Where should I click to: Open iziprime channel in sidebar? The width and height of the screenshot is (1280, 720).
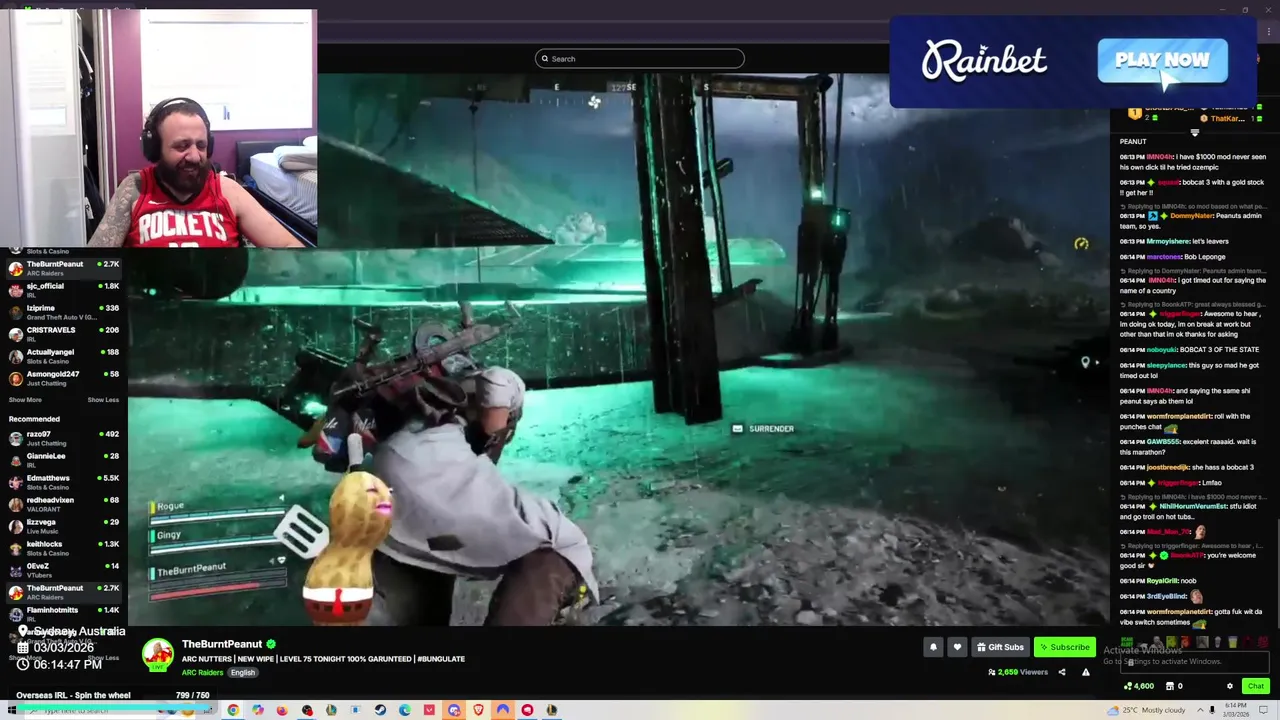pos(65,312)
